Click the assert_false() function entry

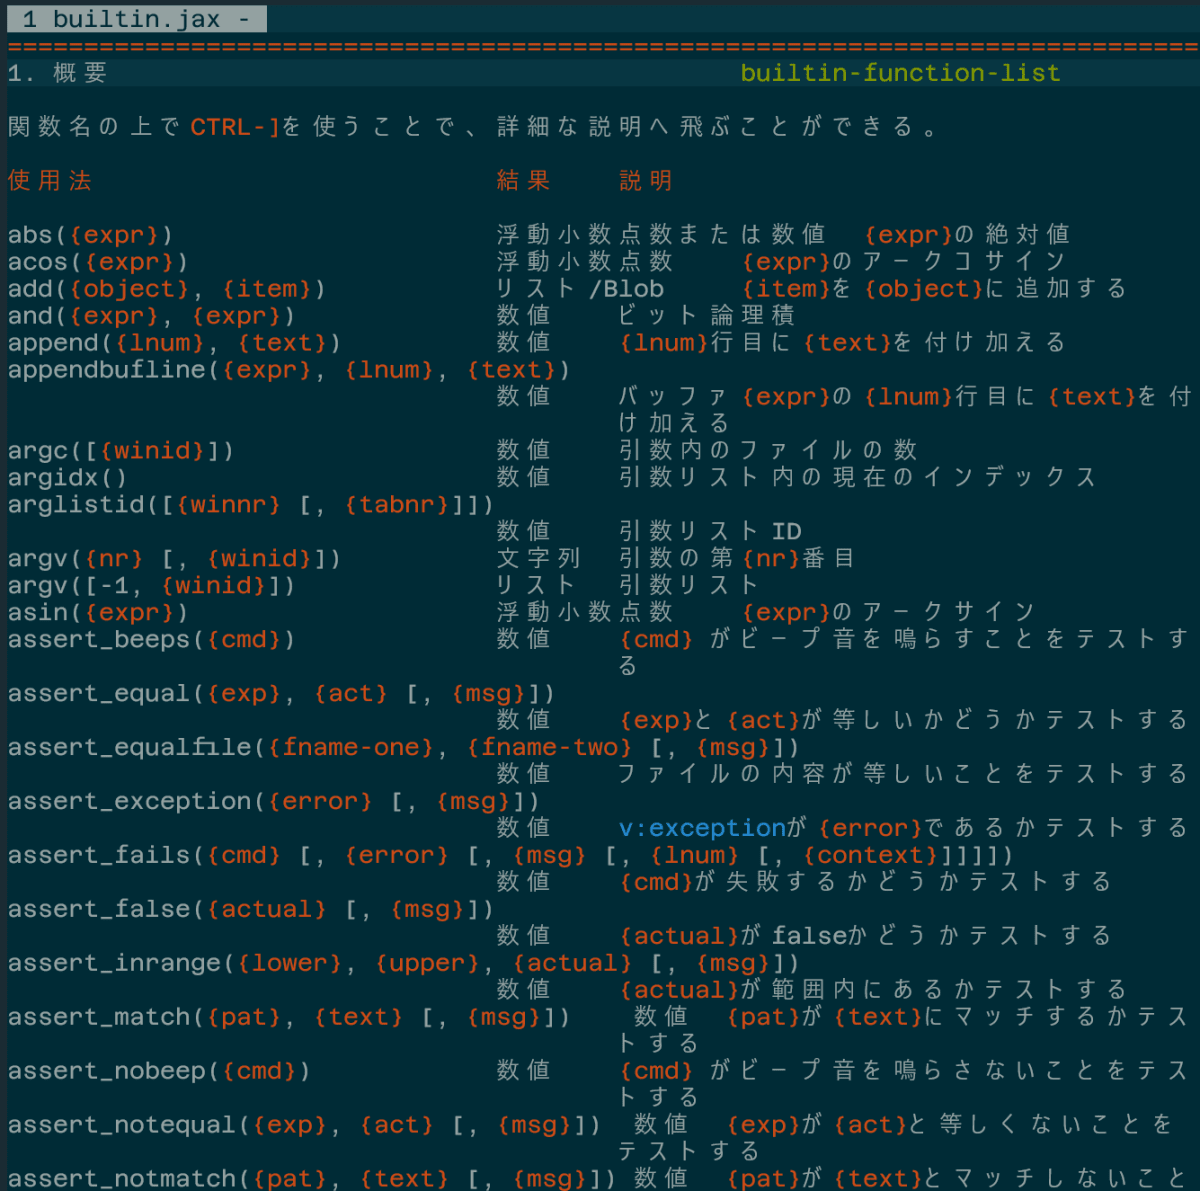pos(251,910)
